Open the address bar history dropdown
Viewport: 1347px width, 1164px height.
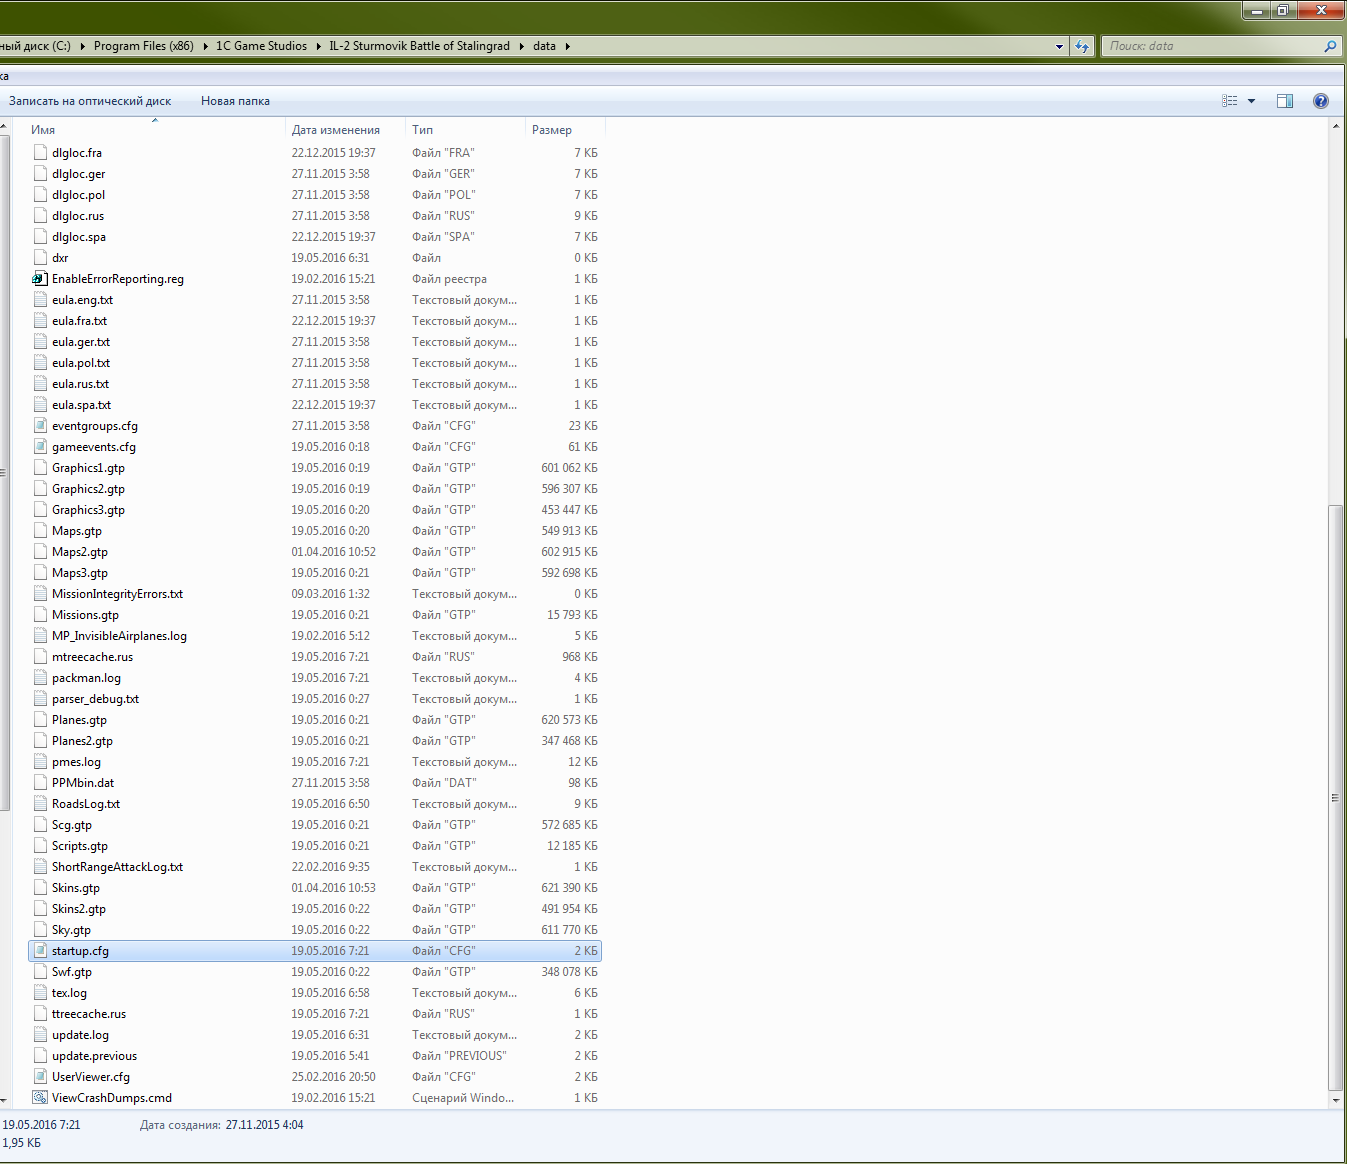1059,46
